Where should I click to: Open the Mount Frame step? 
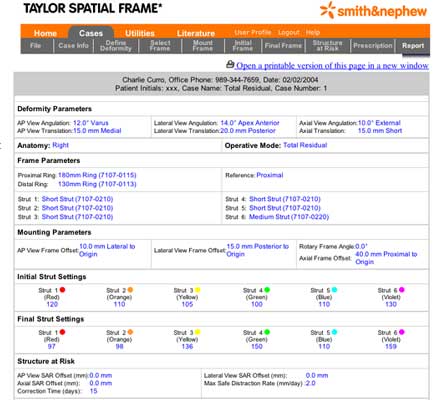coord(203,46)
